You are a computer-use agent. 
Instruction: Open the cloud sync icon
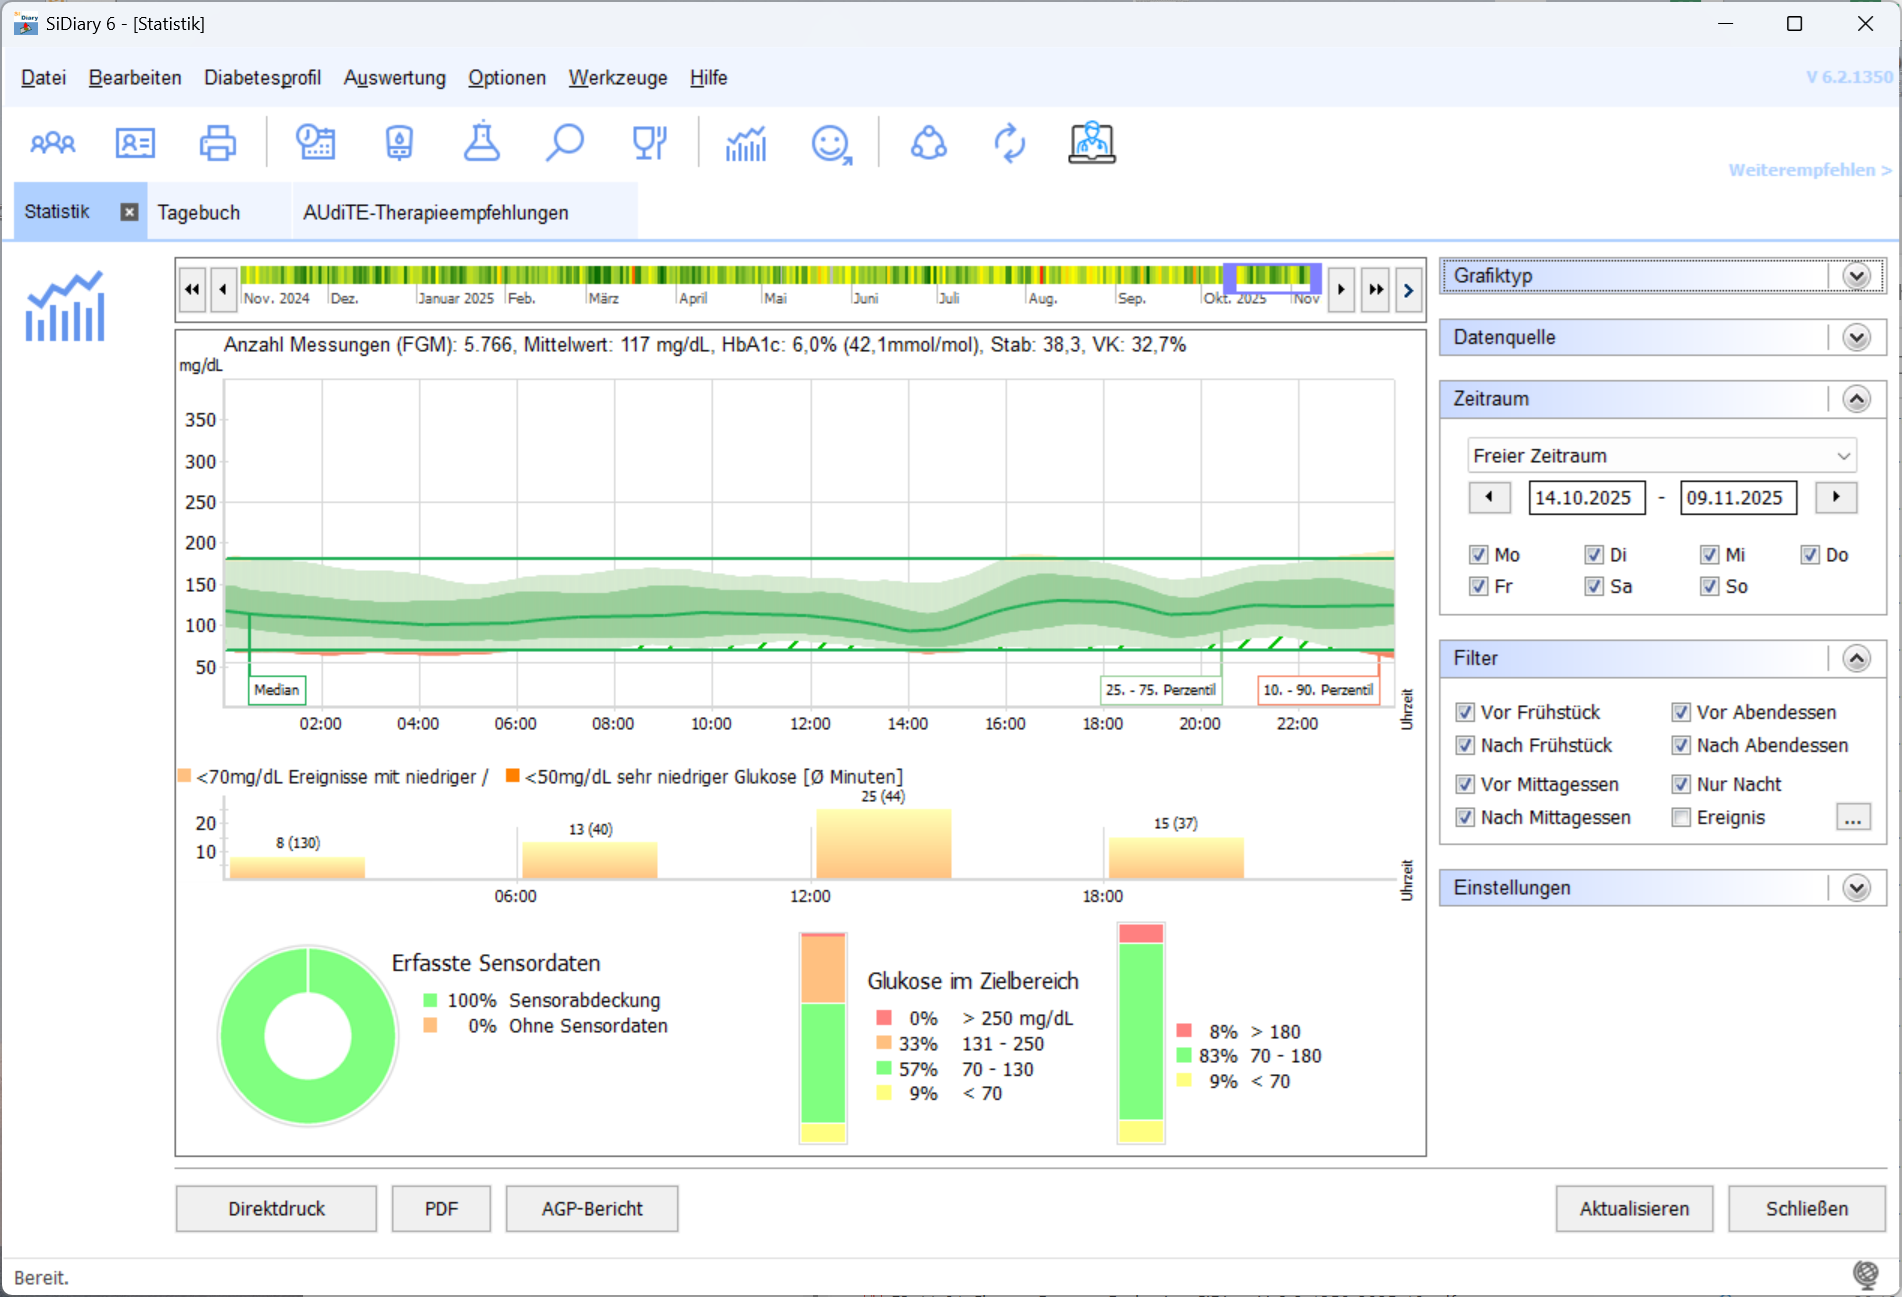coord(928,142)
